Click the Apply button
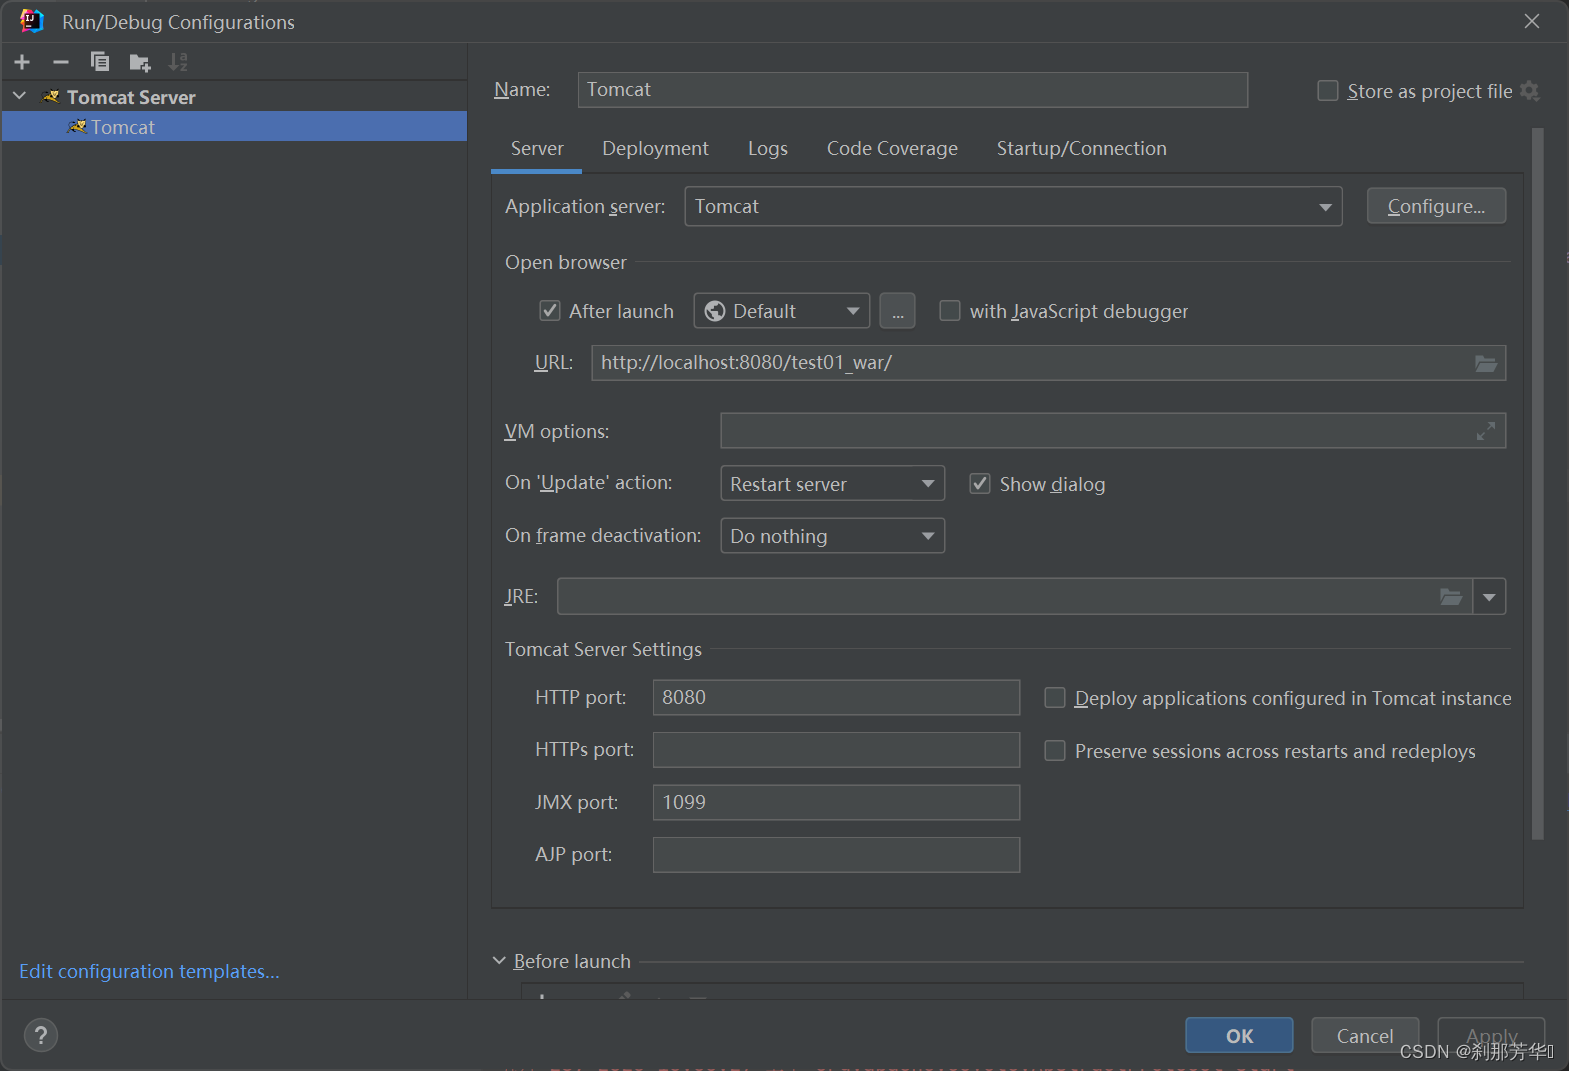The width and height of the screenshot is (1569, 1071). click(1491, 1036)
